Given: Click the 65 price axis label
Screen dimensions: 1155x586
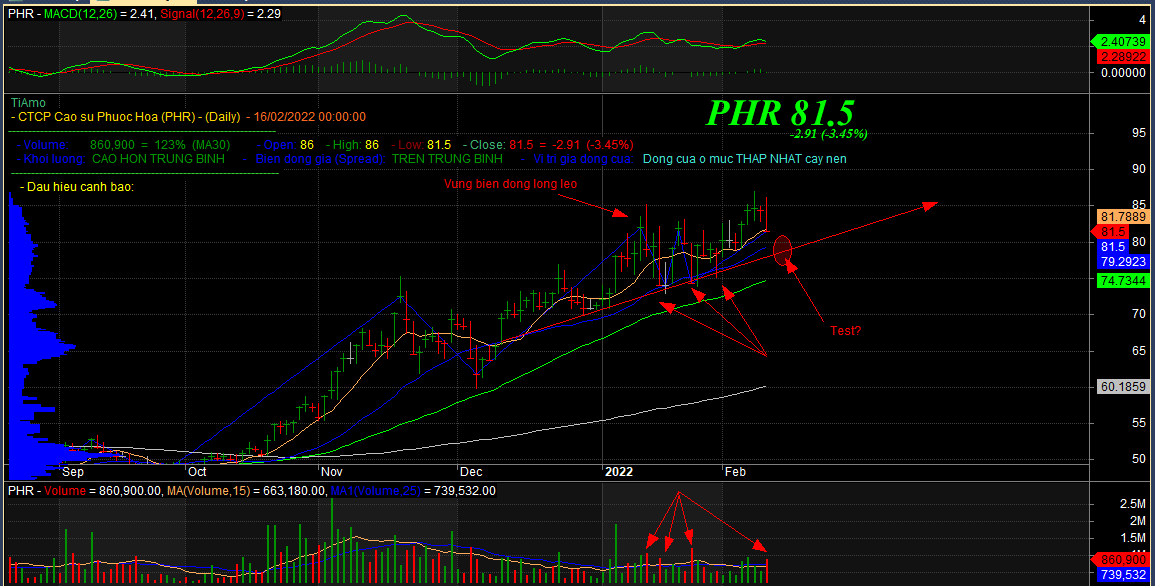Looking at the screenshot, I should click(1139, 350).
